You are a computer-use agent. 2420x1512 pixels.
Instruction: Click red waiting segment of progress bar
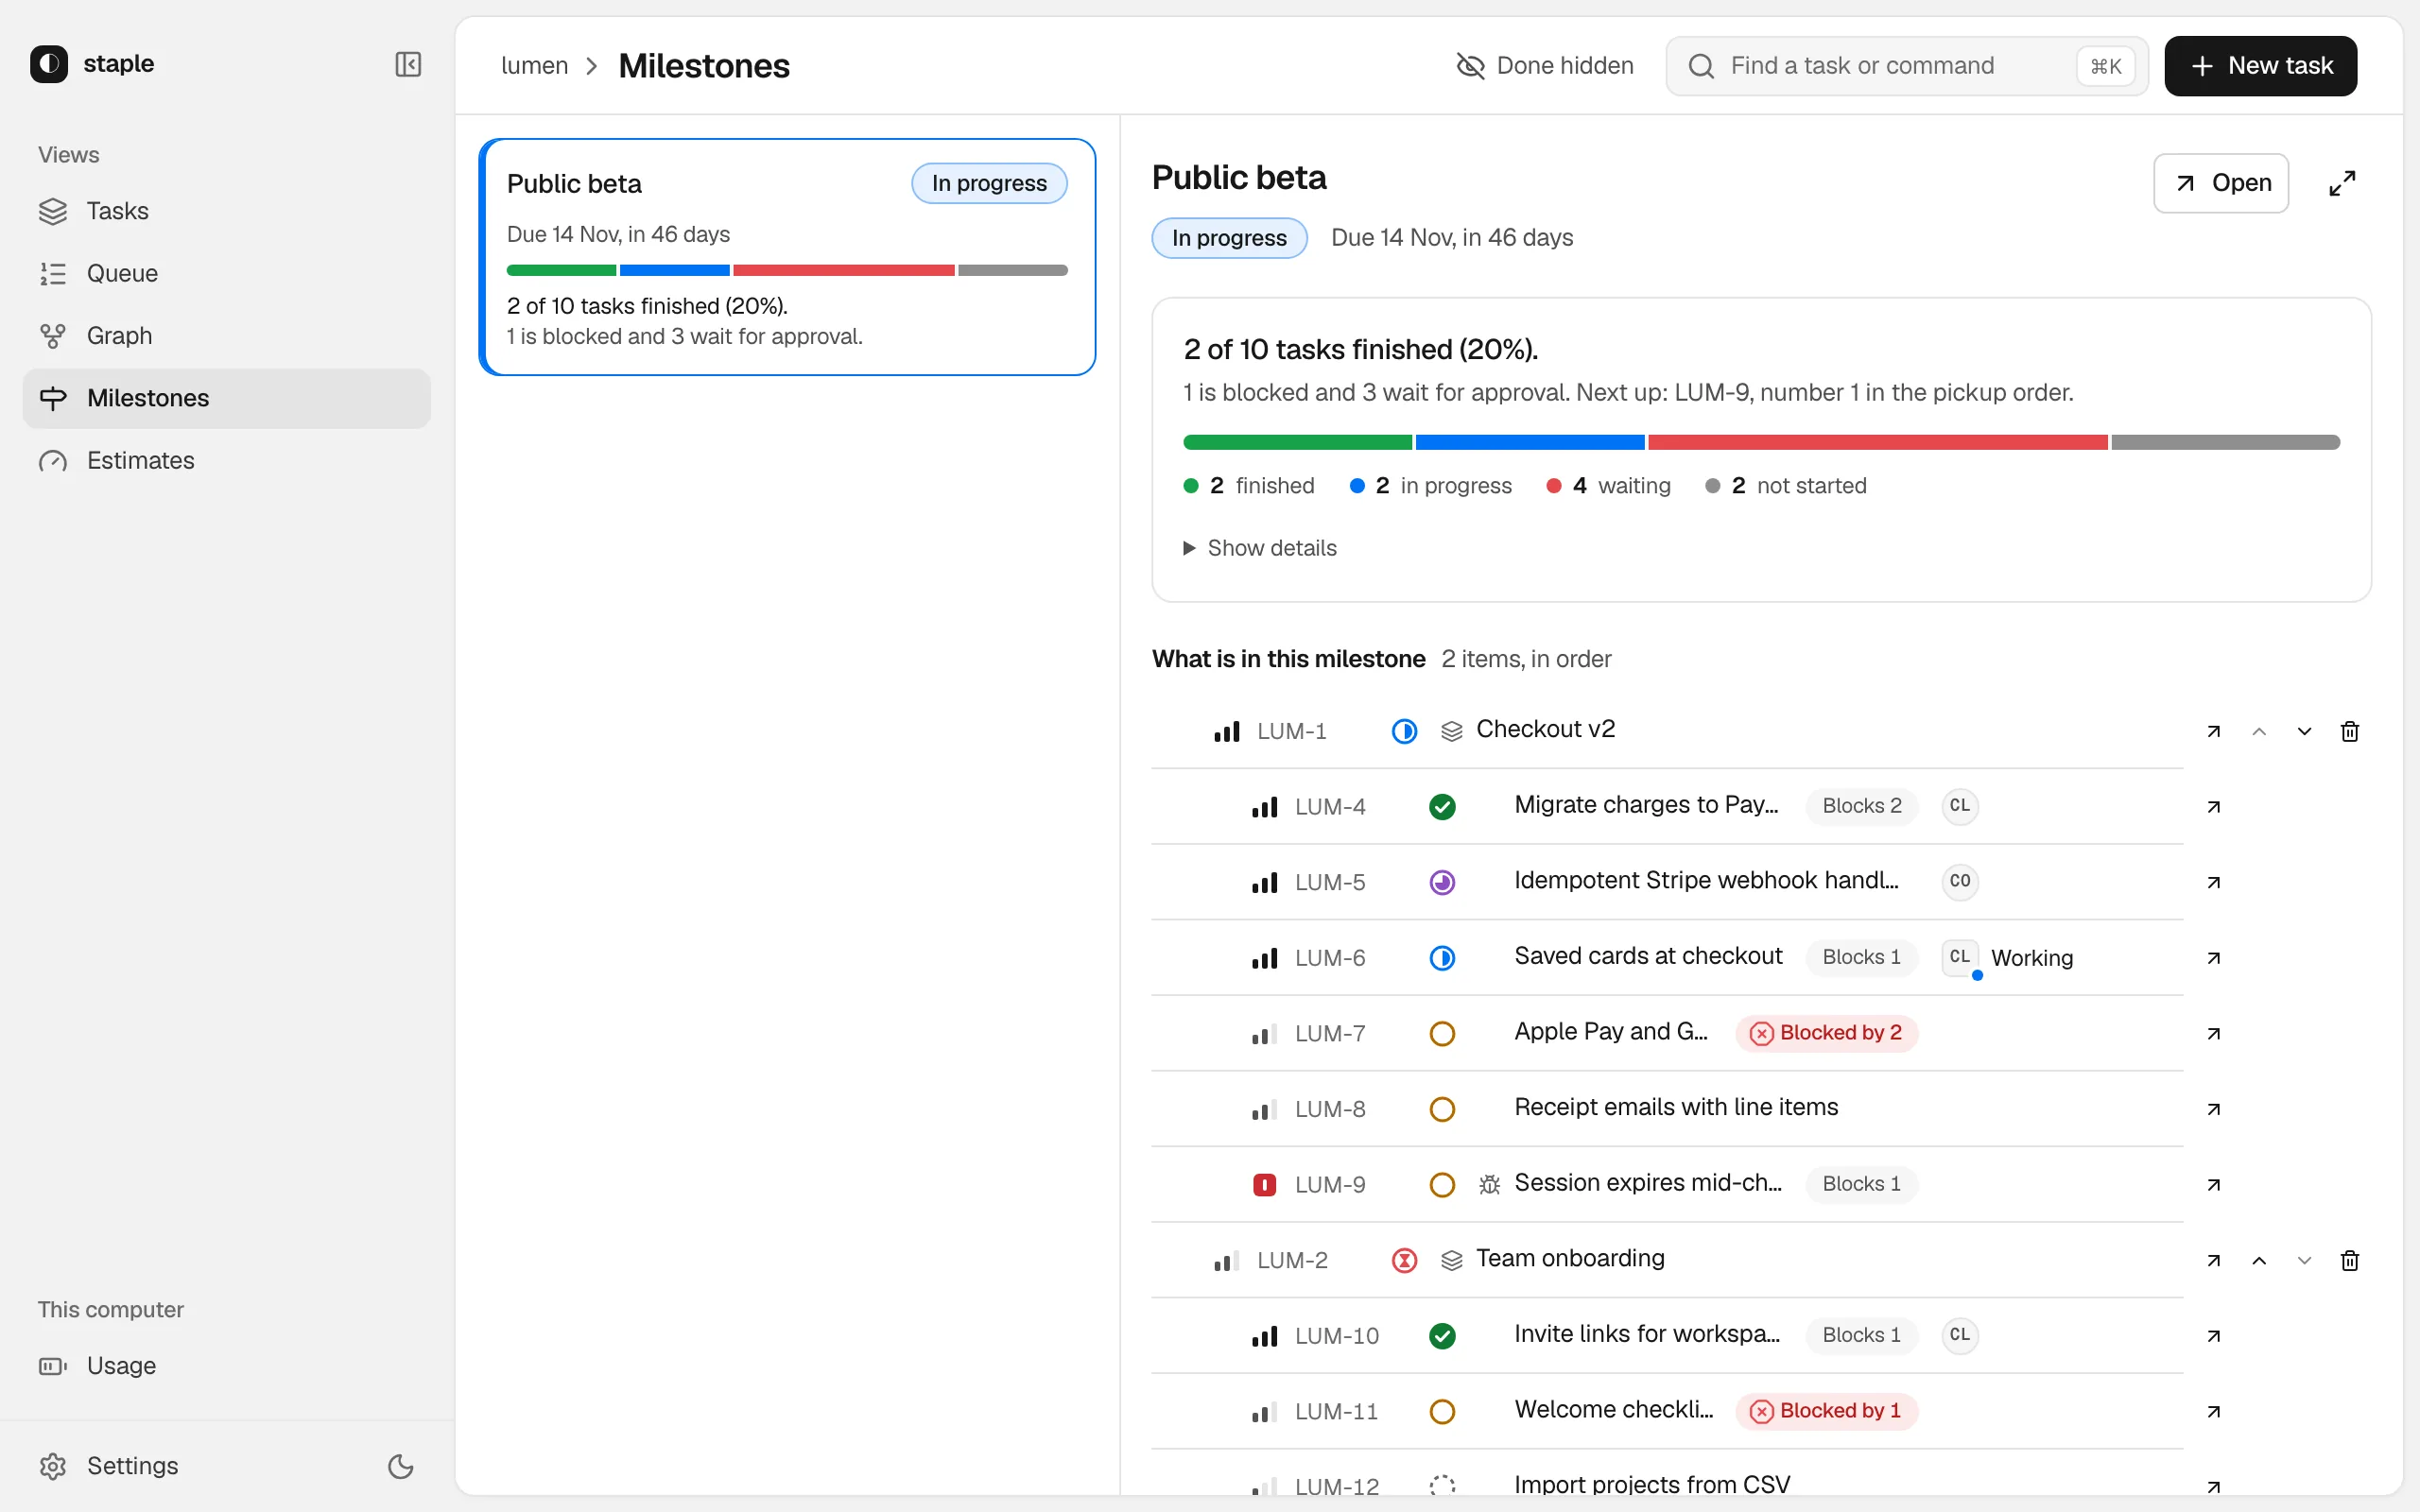click(x=1877, y=442)
